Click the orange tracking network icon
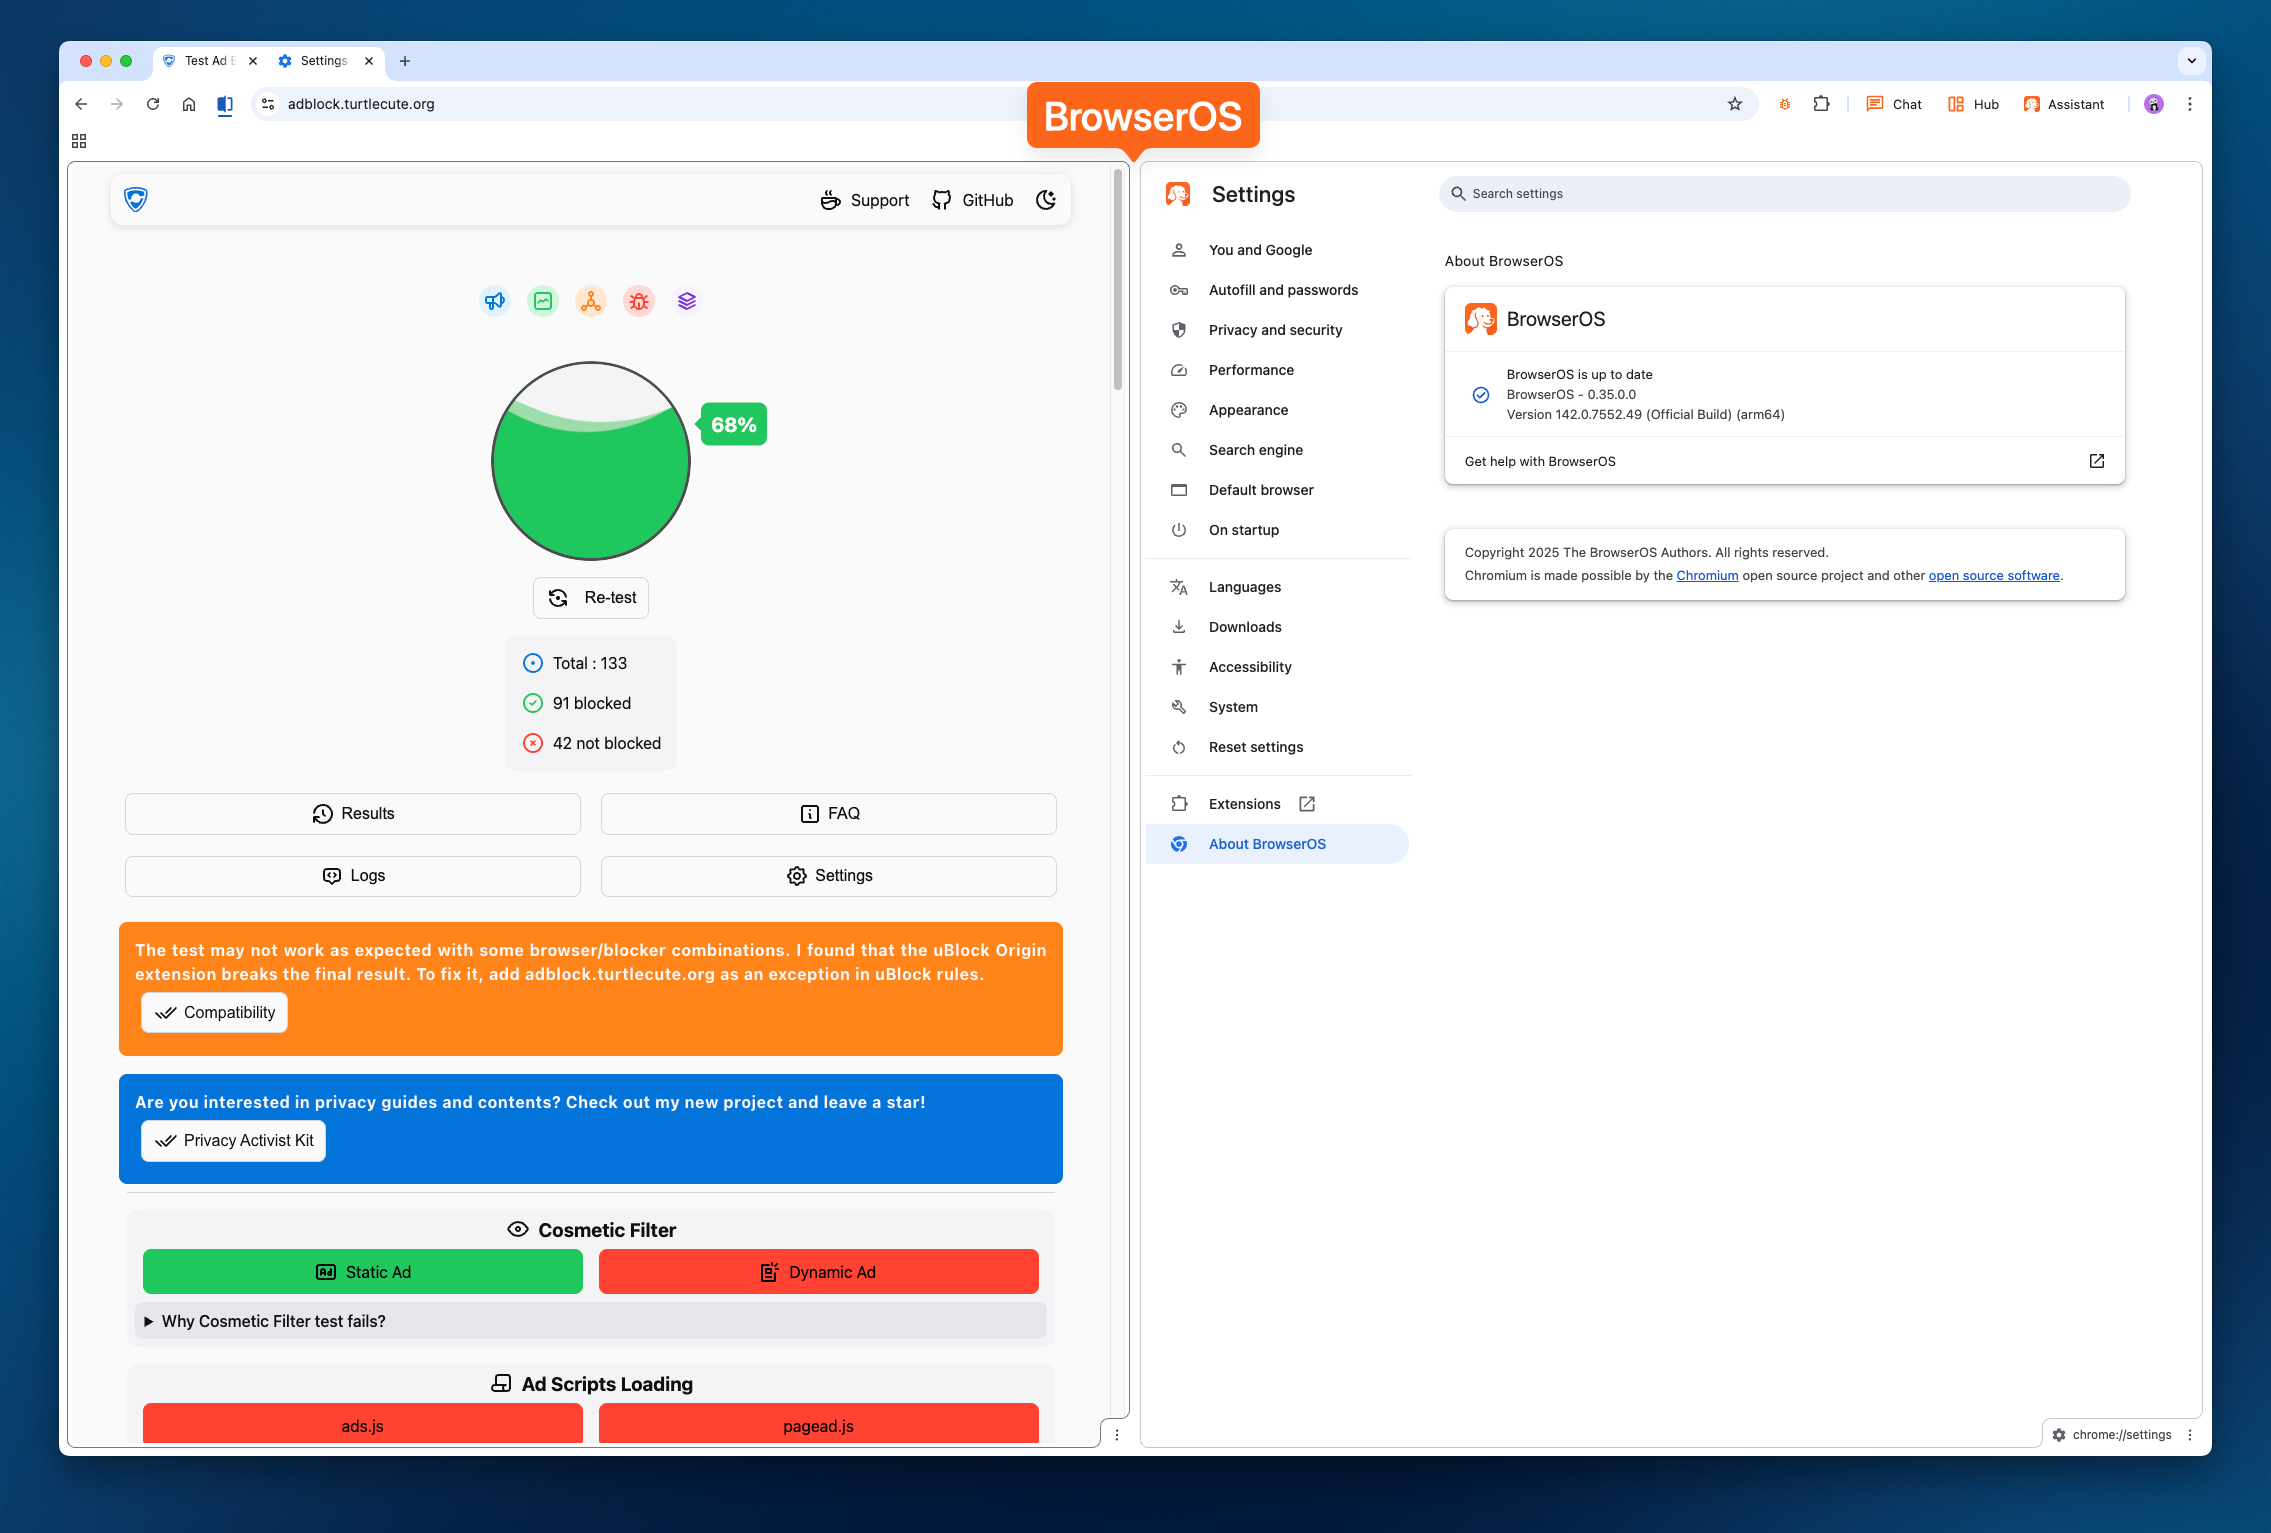2271x1533 pixels. coord(591,301)
